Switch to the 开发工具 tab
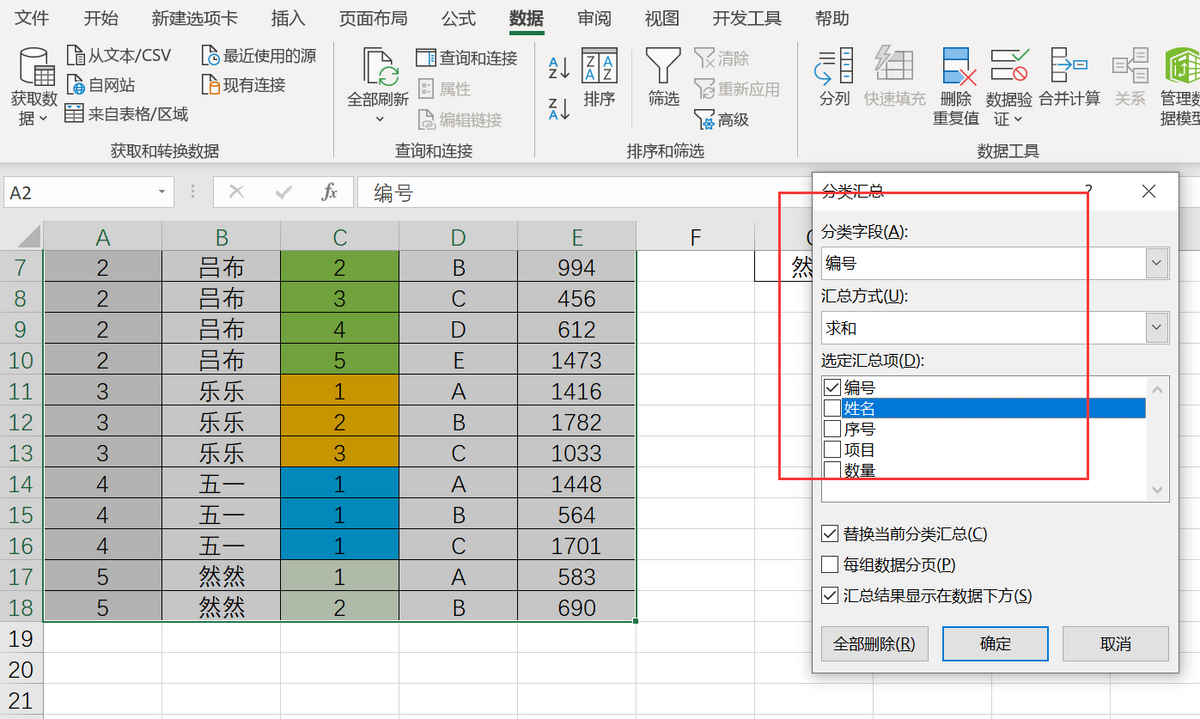Viewport: 1200px width, 719px height. click(747, 19)
